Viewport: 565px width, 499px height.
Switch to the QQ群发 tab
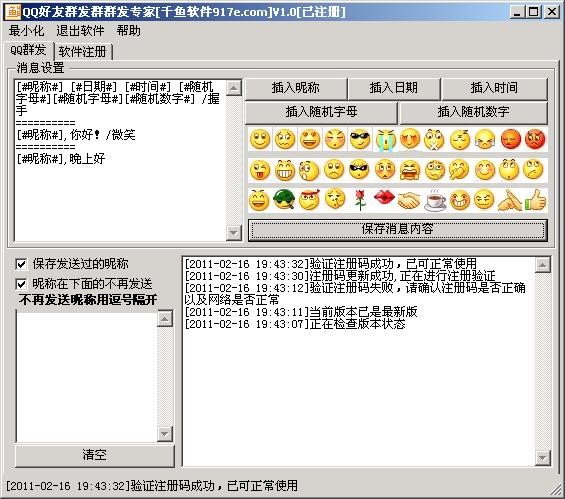[x=28, y=50]
